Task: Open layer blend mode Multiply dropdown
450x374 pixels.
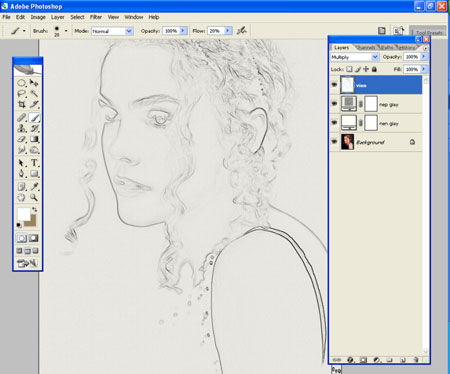Action: 375,57
